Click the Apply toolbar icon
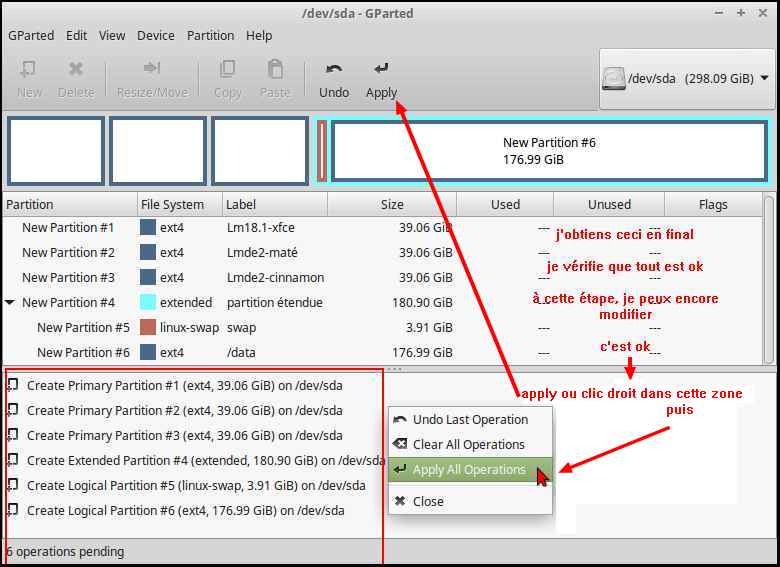Image resolution: width=780 pixels, height=567 pixels. tap(381, 70)
